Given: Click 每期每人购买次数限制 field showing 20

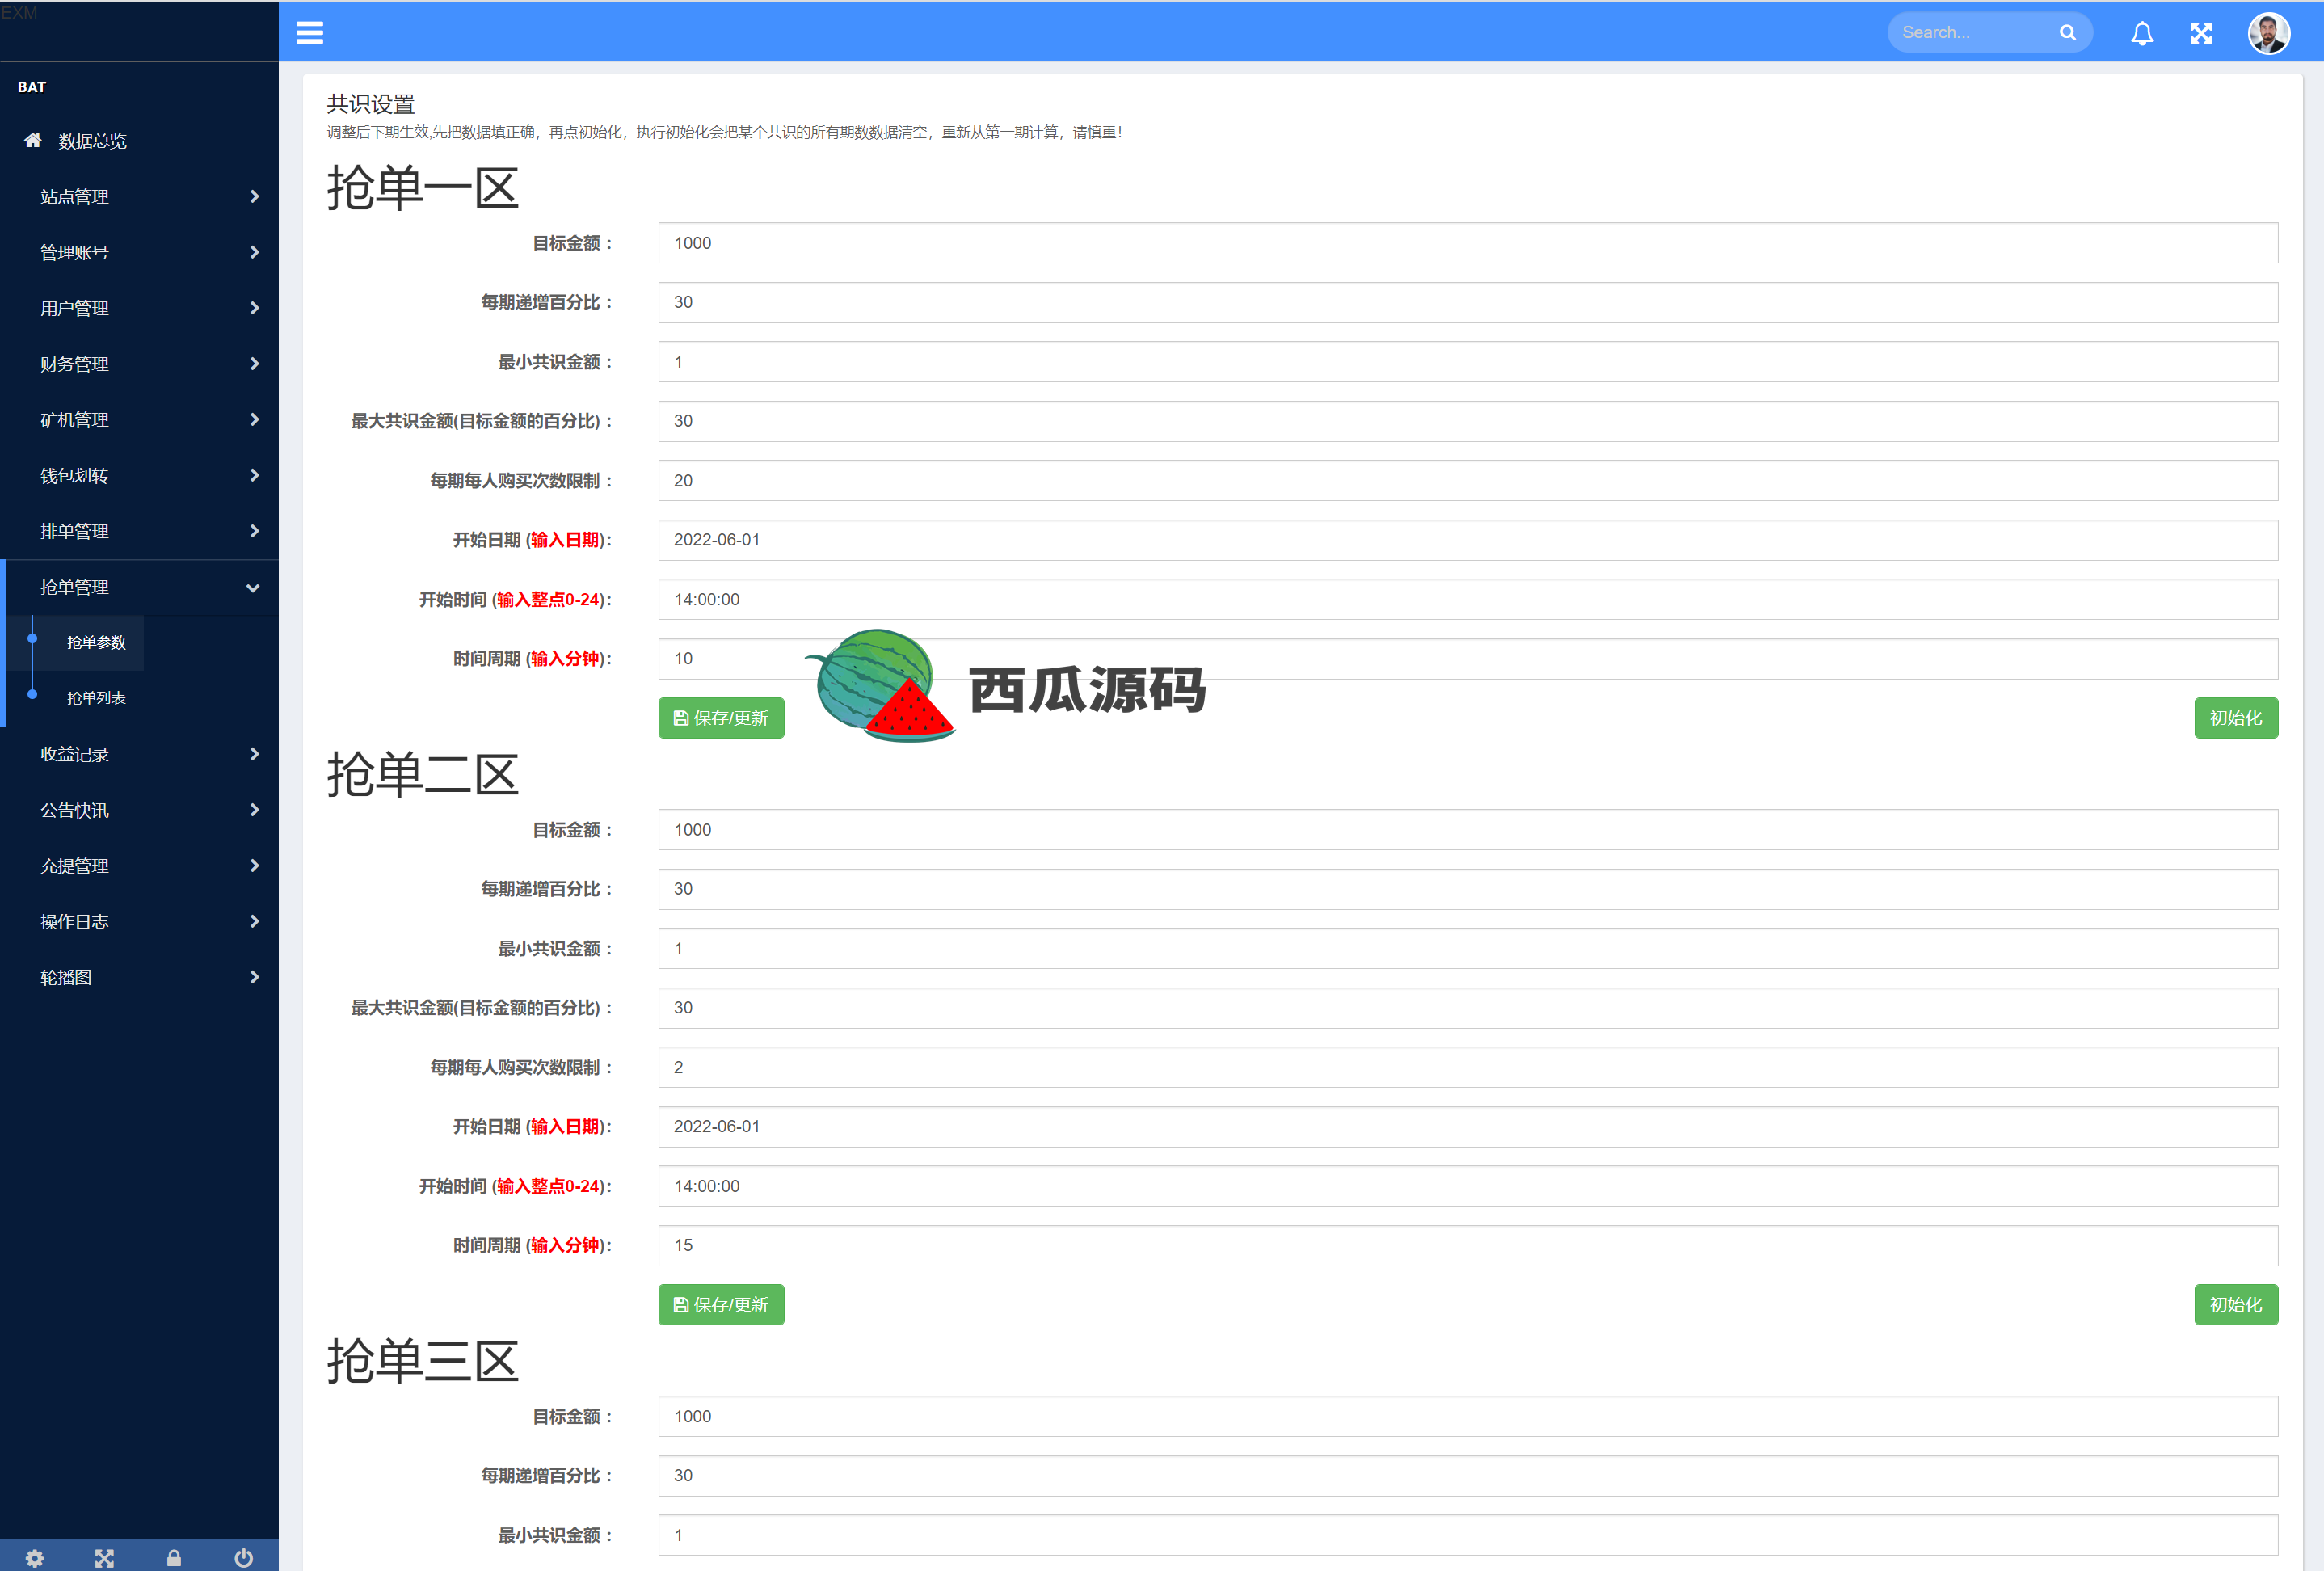Looking at the screenshot, I should tap(1467, 481).
